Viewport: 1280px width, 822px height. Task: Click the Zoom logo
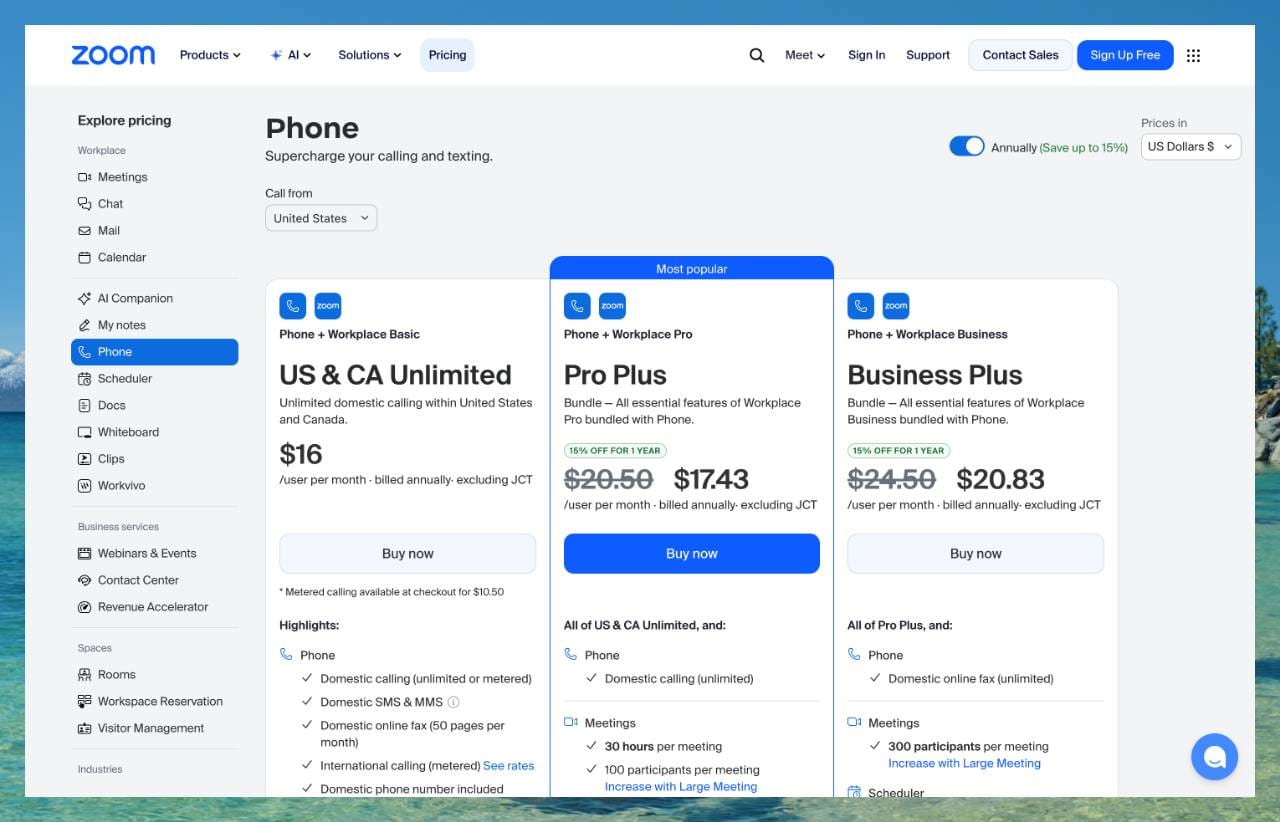coord(113,55)
